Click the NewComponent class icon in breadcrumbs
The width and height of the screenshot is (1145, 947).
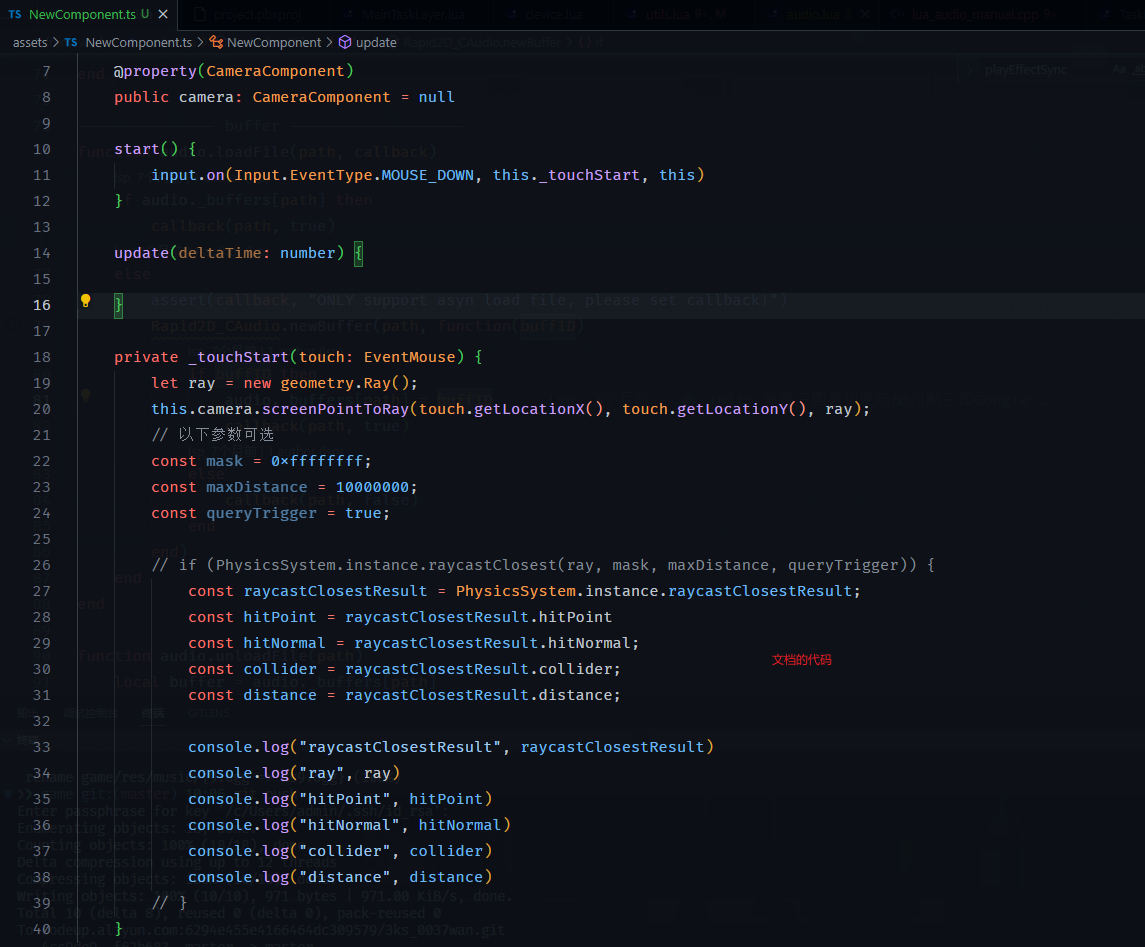click(x=216, y=42)
